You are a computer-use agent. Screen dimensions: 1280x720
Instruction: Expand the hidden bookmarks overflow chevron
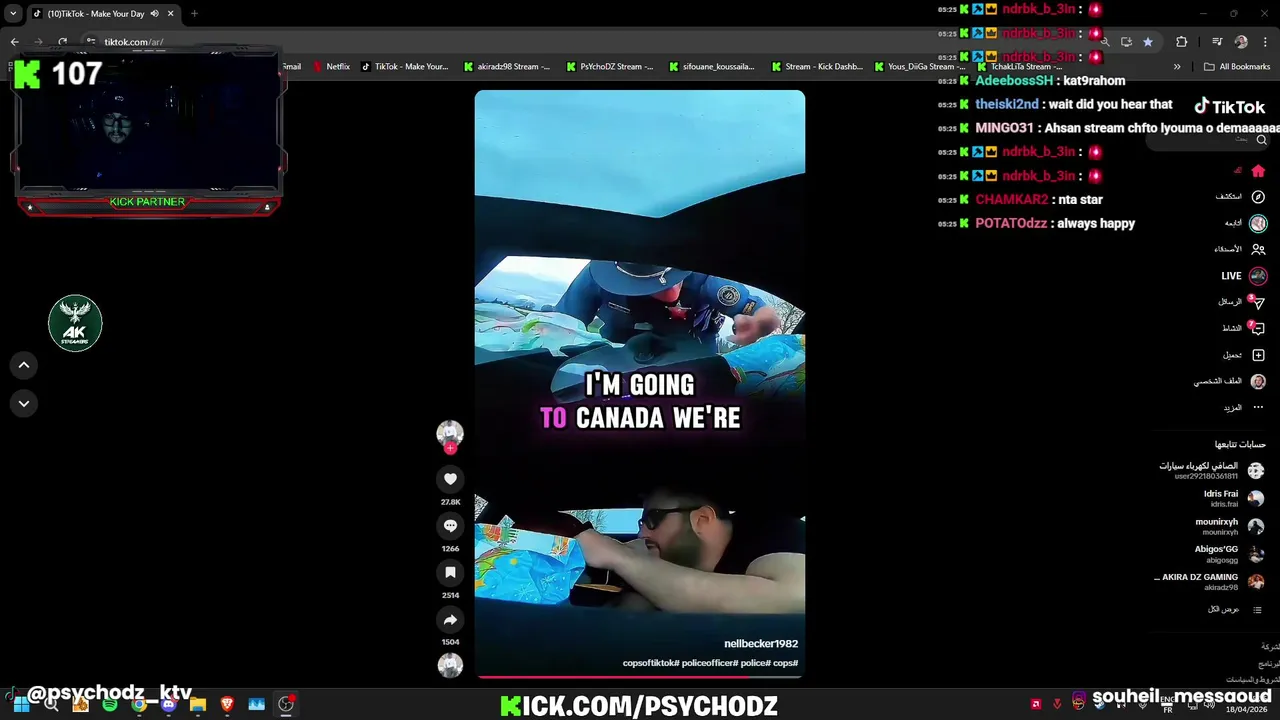tap(1177, 67)
